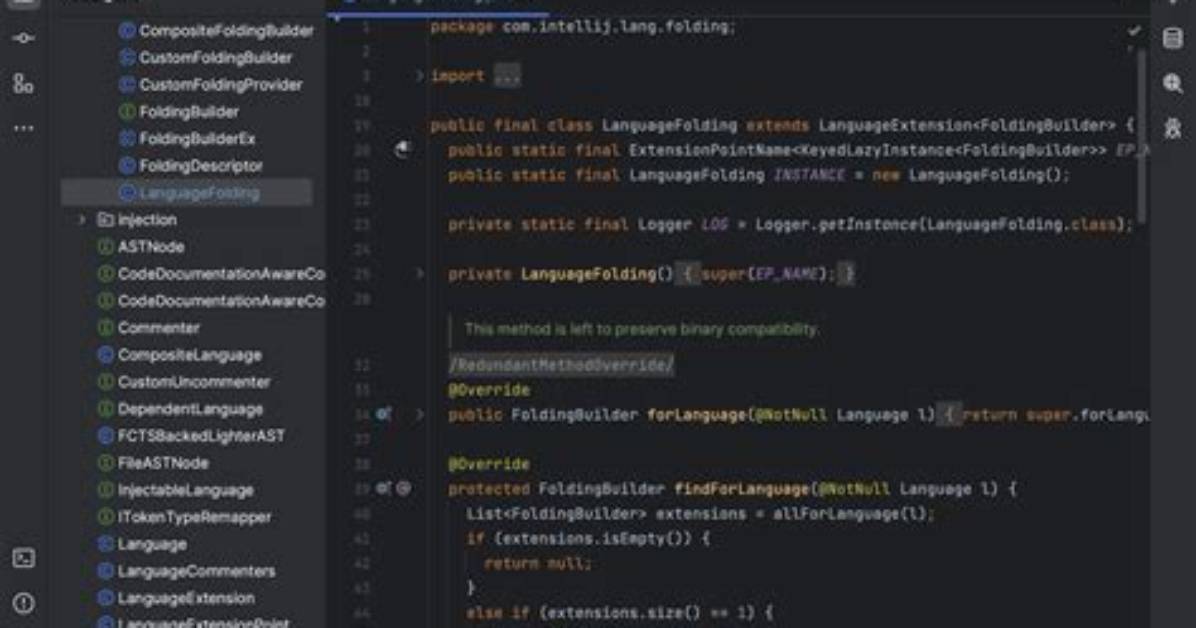Click round red gutter icon on findForLanguage line
Image resolution: width=1196 pixels, height=628 pixels.
click(403, 488)
